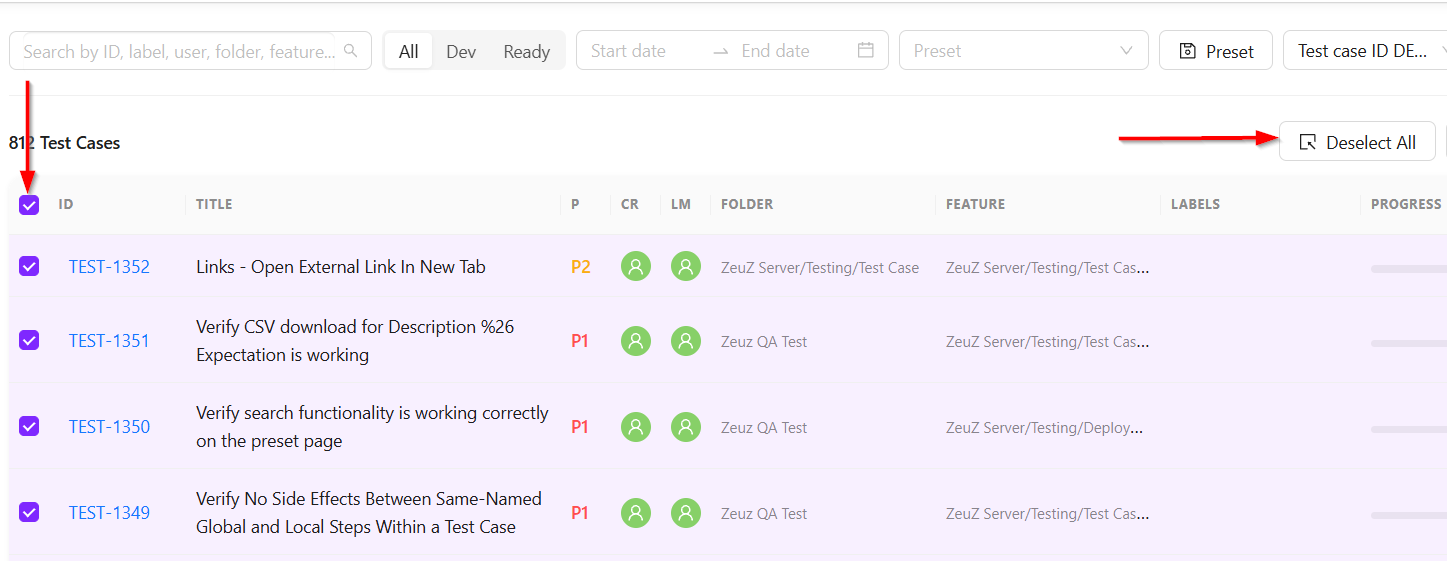The height and width of the screenshot is (561, 1447).
Task: Switch to the Ready filter tab
Action: coord(526,51)
